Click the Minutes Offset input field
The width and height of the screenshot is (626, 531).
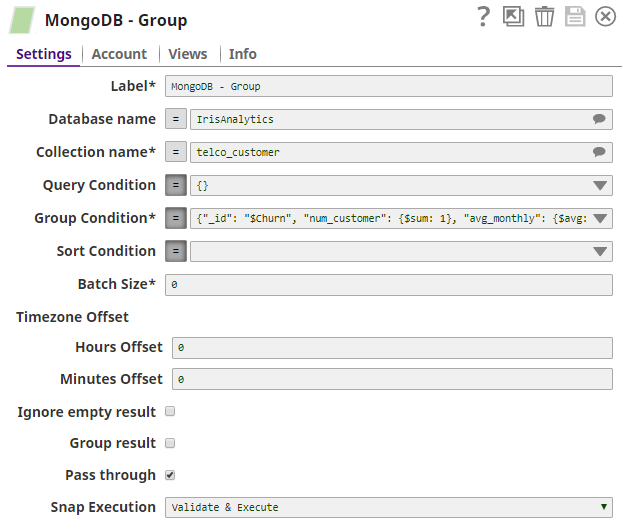click(392, 379)
